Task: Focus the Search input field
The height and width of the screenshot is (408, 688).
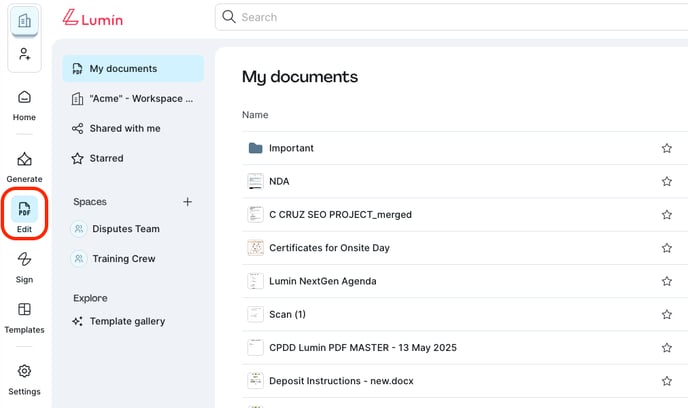Action: click(x=451, y=17)
